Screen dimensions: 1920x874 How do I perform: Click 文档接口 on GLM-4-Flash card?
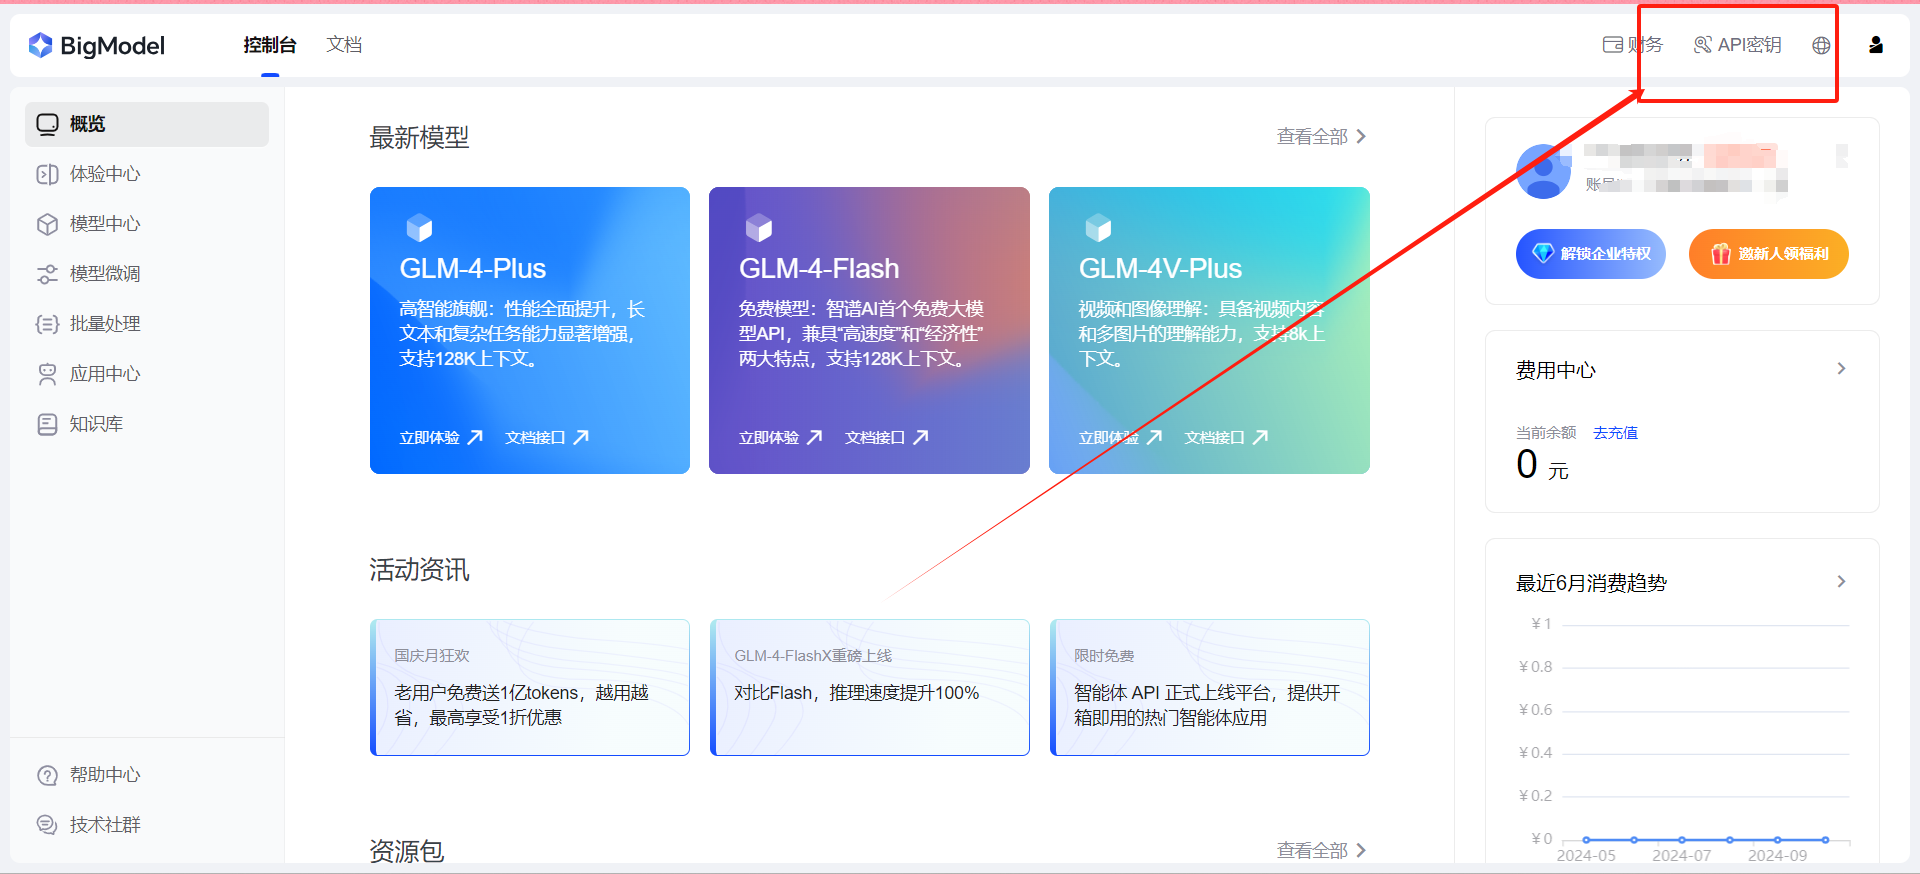(887, 437)
